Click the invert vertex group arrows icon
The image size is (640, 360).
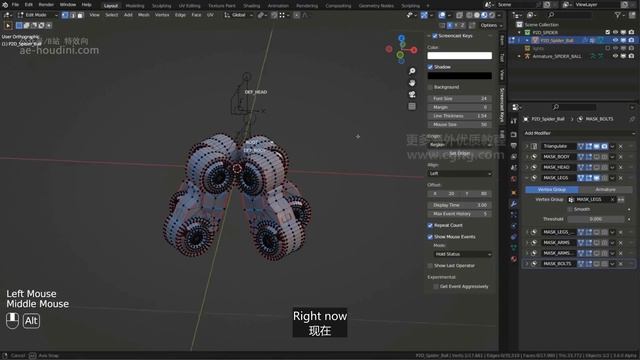pos(621,200)
